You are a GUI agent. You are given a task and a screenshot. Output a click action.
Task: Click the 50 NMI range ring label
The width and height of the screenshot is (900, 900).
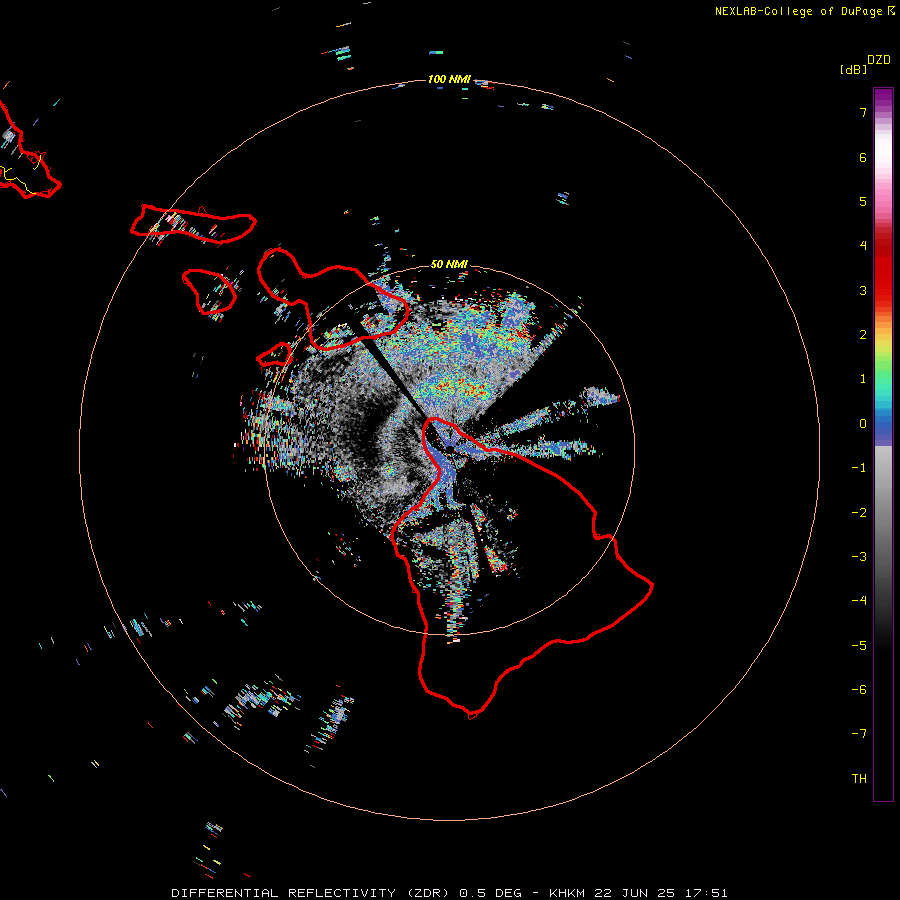click(x=449, y=264)
